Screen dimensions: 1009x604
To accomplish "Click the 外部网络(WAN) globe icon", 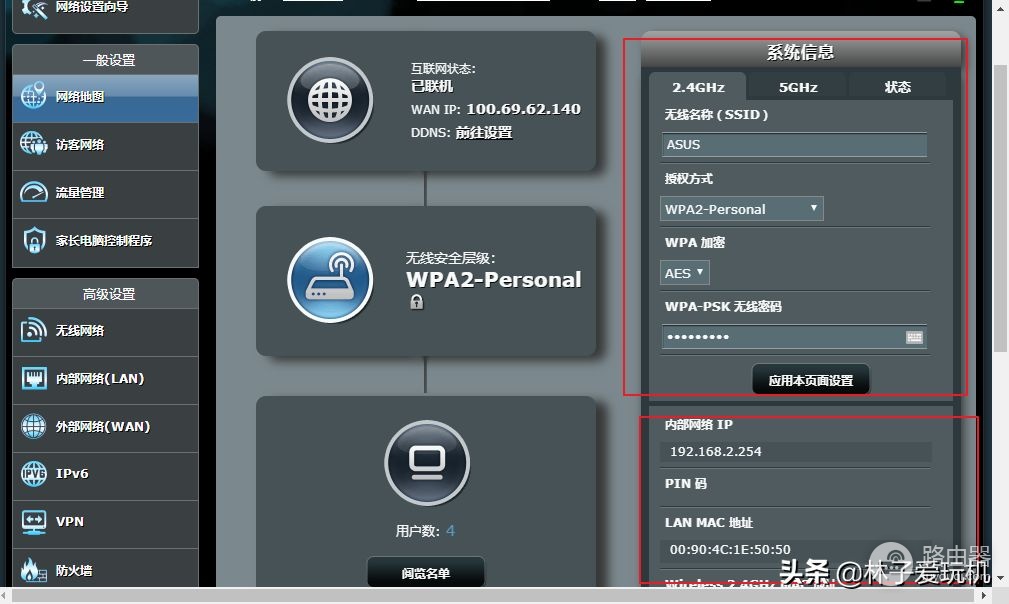I will (x=33, y=426).
